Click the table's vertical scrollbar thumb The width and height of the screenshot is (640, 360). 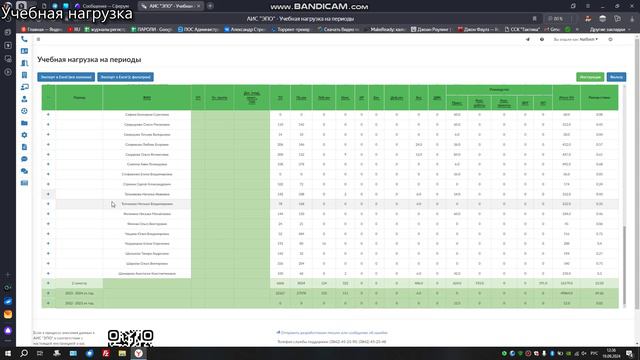click(624, 265)
